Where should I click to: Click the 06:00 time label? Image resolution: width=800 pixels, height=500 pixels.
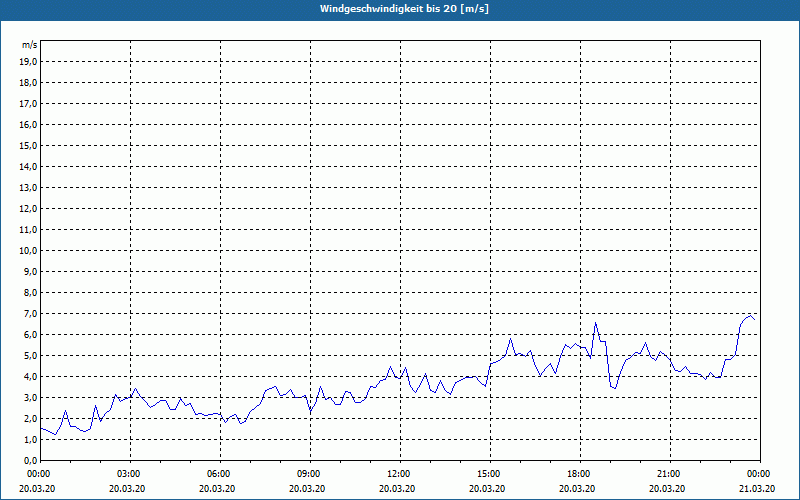(218, 474)
